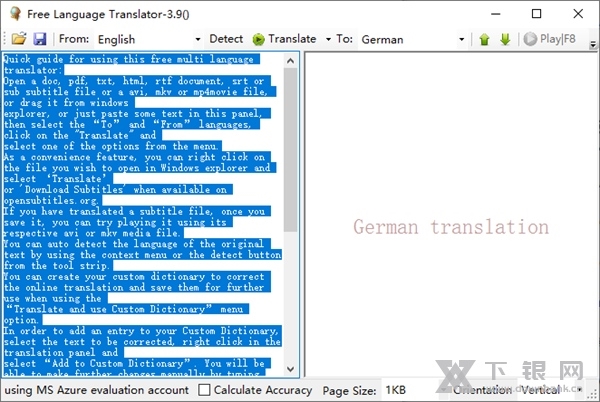Click the green down arrow icon
Image resolution: width=600 pixels, height=402 pixels.
504,40
